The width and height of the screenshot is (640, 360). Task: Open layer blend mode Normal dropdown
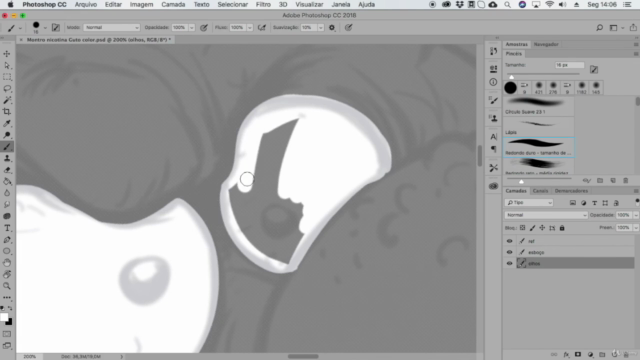(546, 215)
